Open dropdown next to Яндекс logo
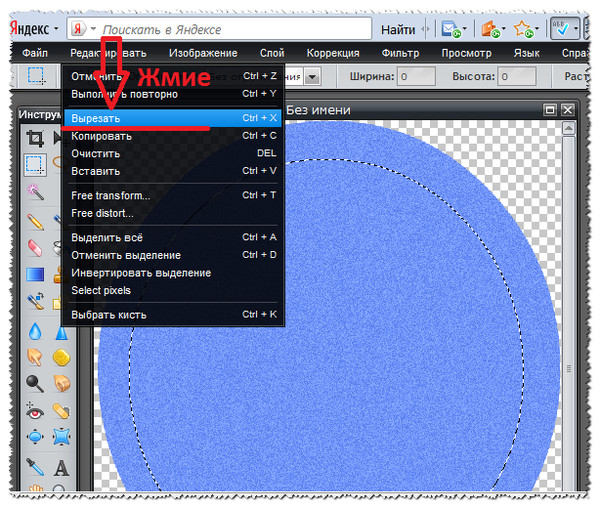Image resolution: width=600 pixels, height=508 pixels. click(x=56, y=29)
